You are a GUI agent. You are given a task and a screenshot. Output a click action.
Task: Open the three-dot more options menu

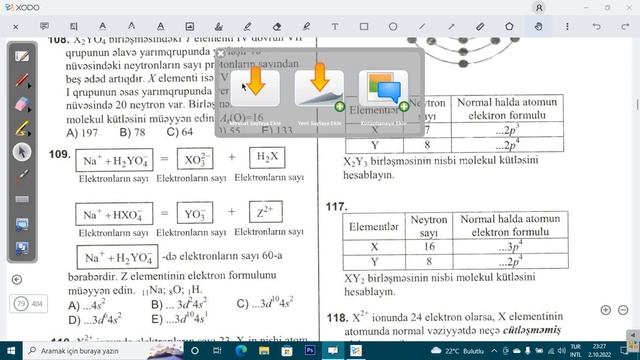click(567, 27)
